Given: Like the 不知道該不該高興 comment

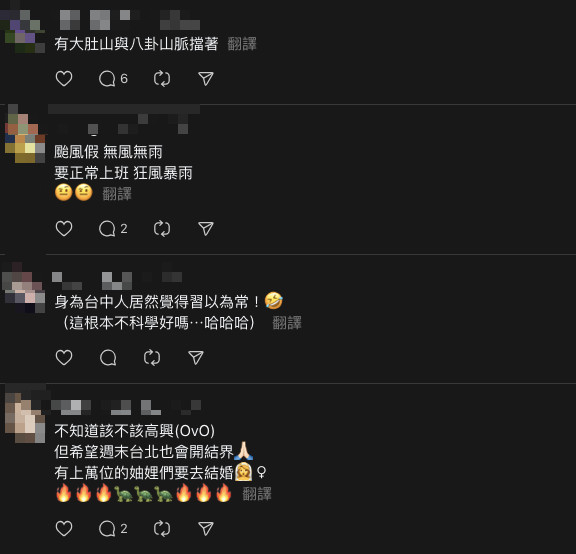Looking at the screenshot, I should click(64, 529).
